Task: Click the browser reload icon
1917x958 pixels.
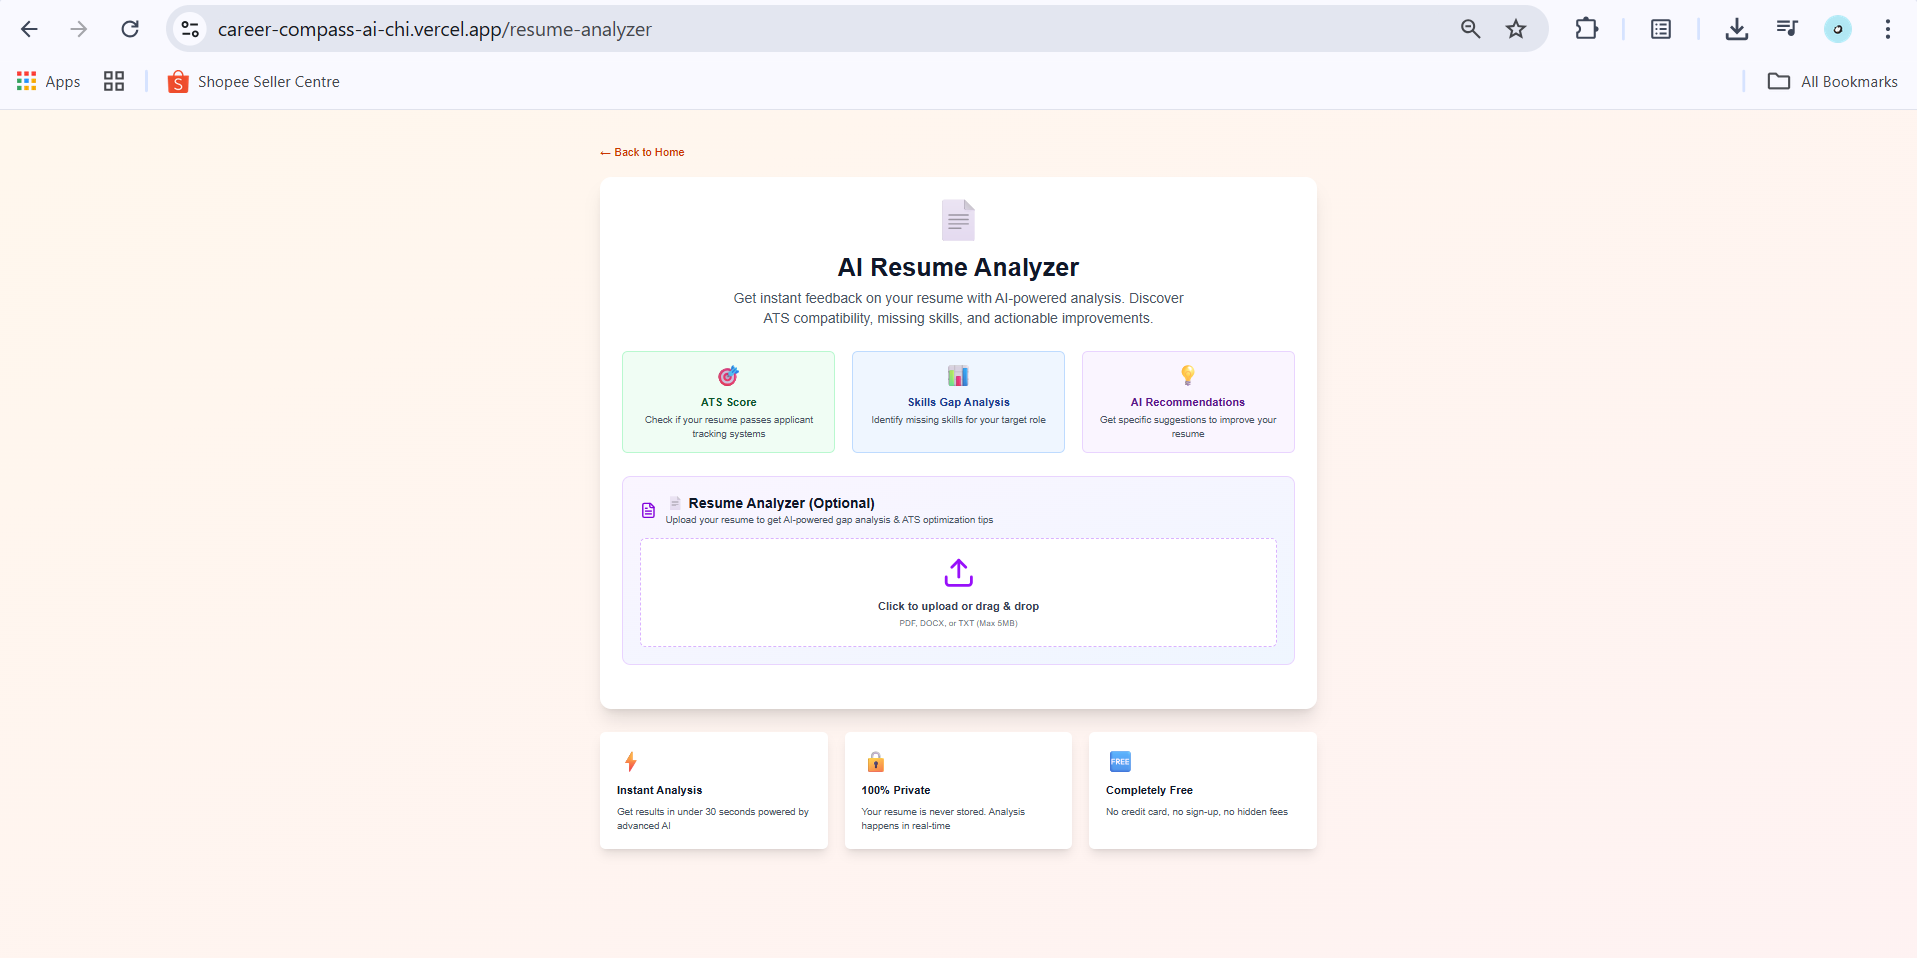Action: tap(130, 29)
